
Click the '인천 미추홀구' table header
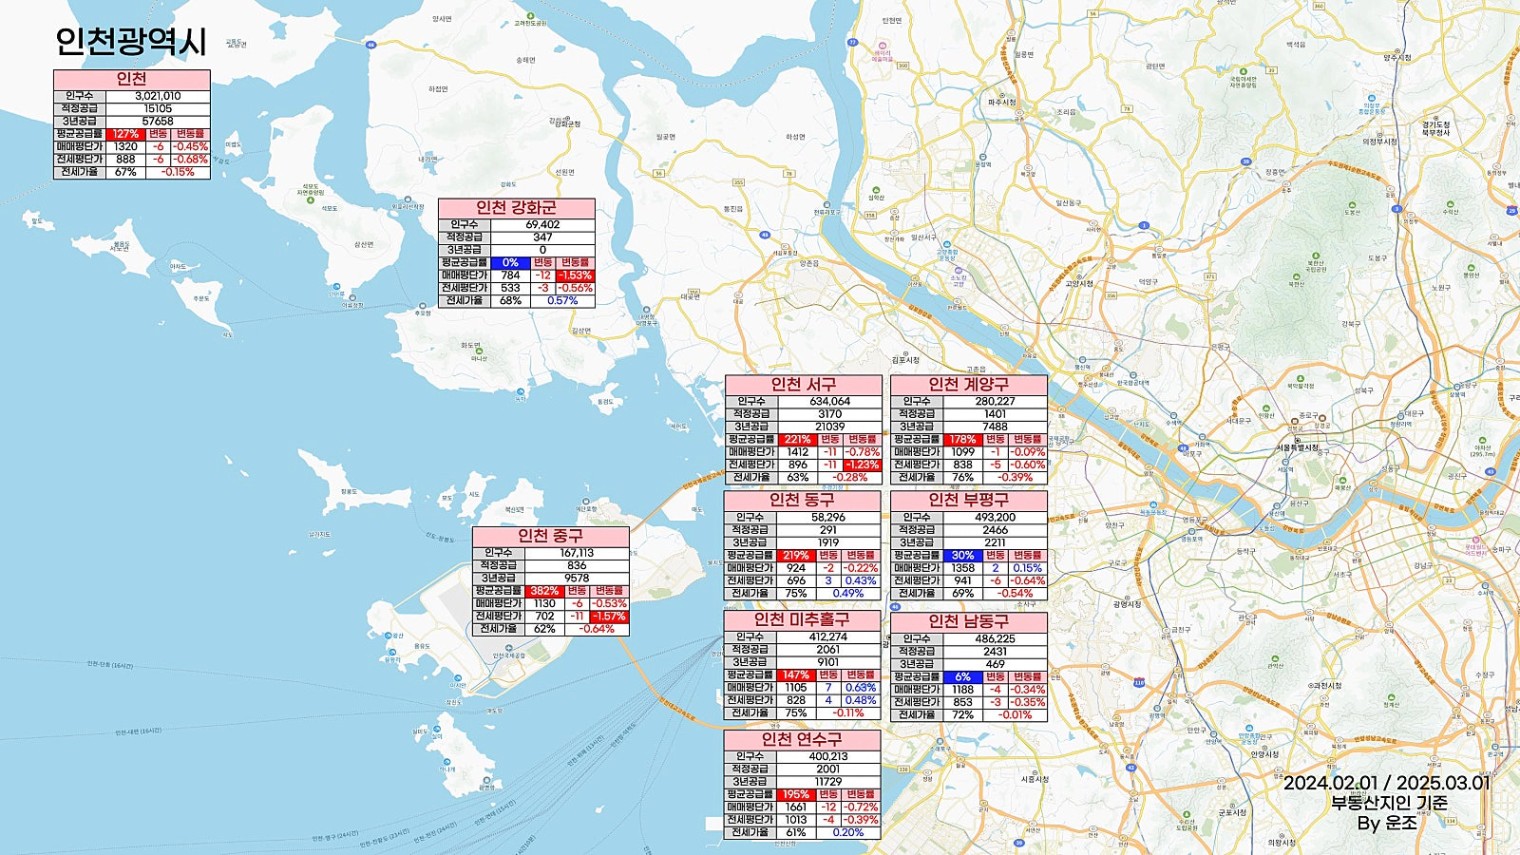(x=802, y=620)
